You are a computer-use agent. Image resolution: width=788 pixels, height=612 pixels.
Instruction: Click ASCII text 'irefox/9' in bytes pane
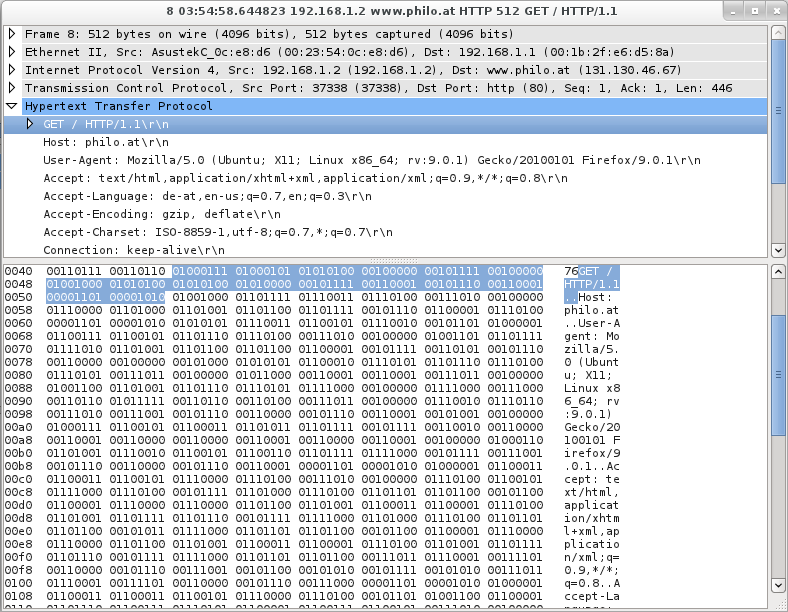pos(592,453)
